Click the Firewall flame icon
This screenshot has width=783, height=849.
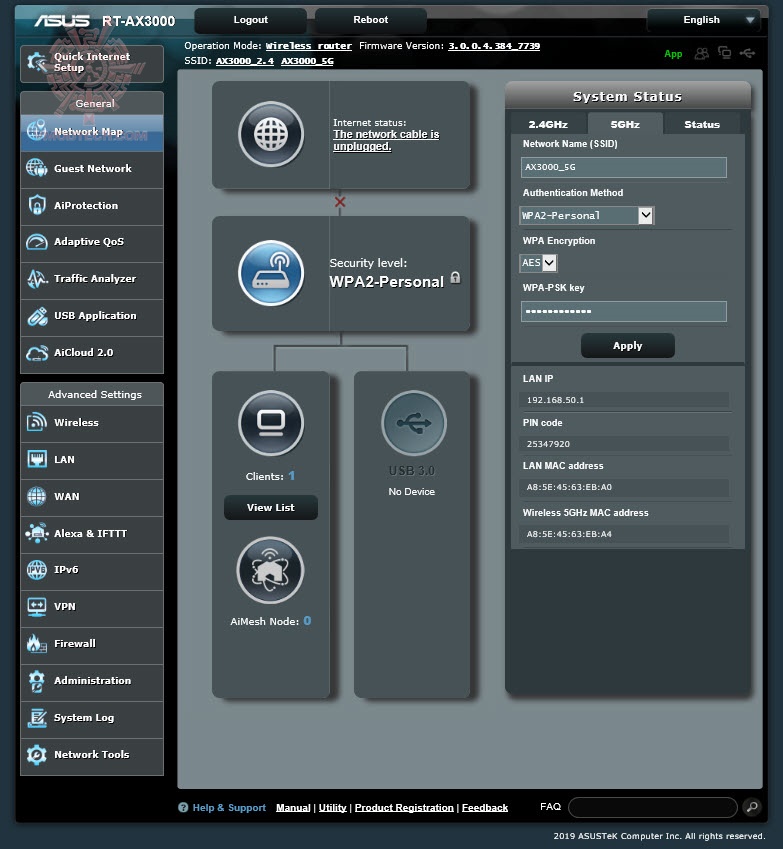pyautogui.click(x=37, y=644)
